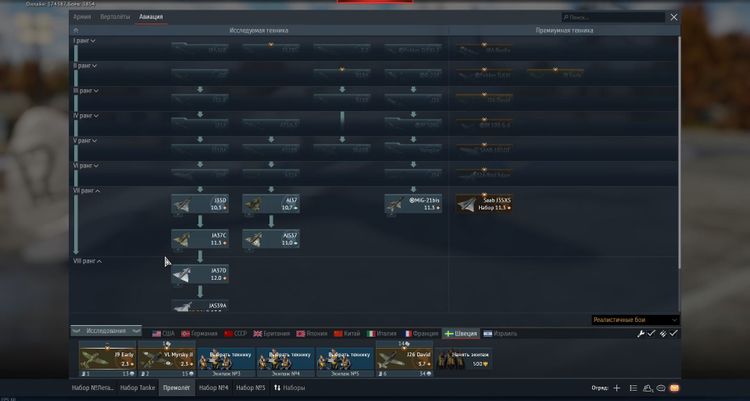Viewport: 750px width, 401px height.
Task: Open the chat bubble icon
Action: pos(661,387)
